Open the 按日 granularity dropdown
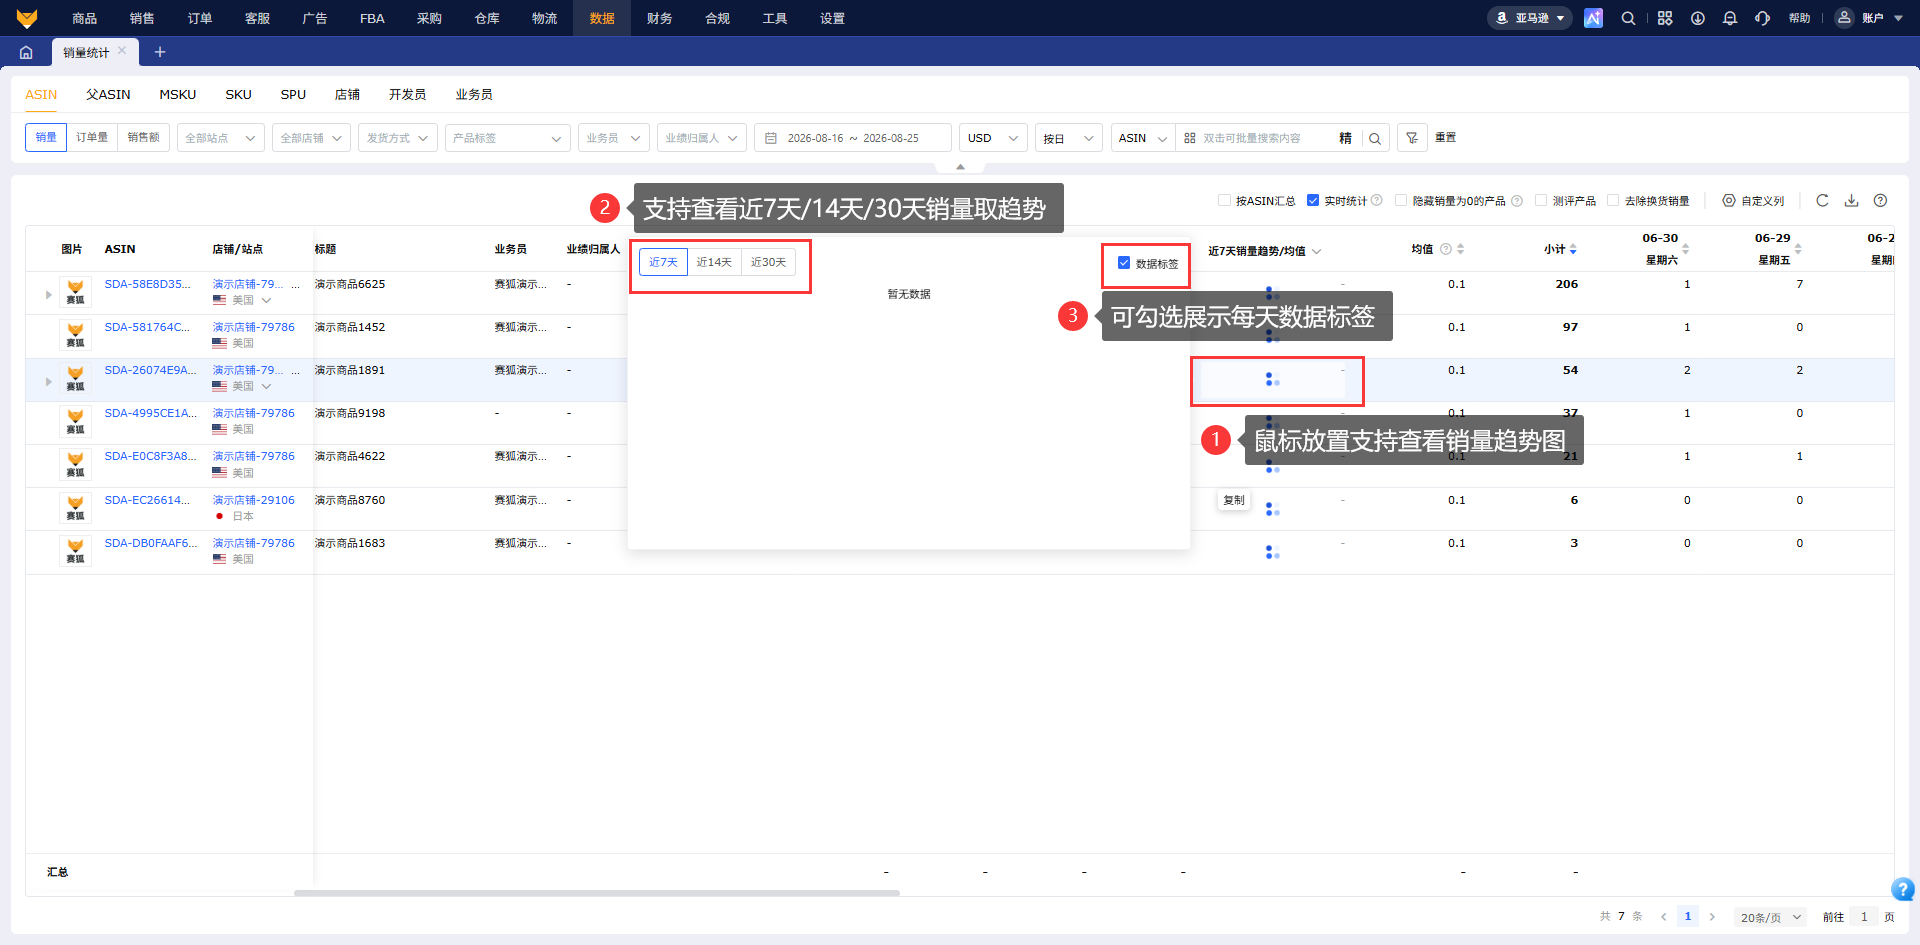The width and height of the screenshot is (1920, 945). point(1068,138)
